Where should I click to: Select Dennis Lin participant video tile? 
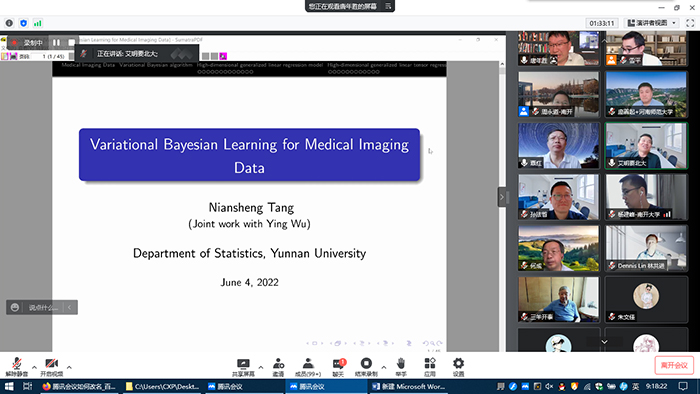646,248
